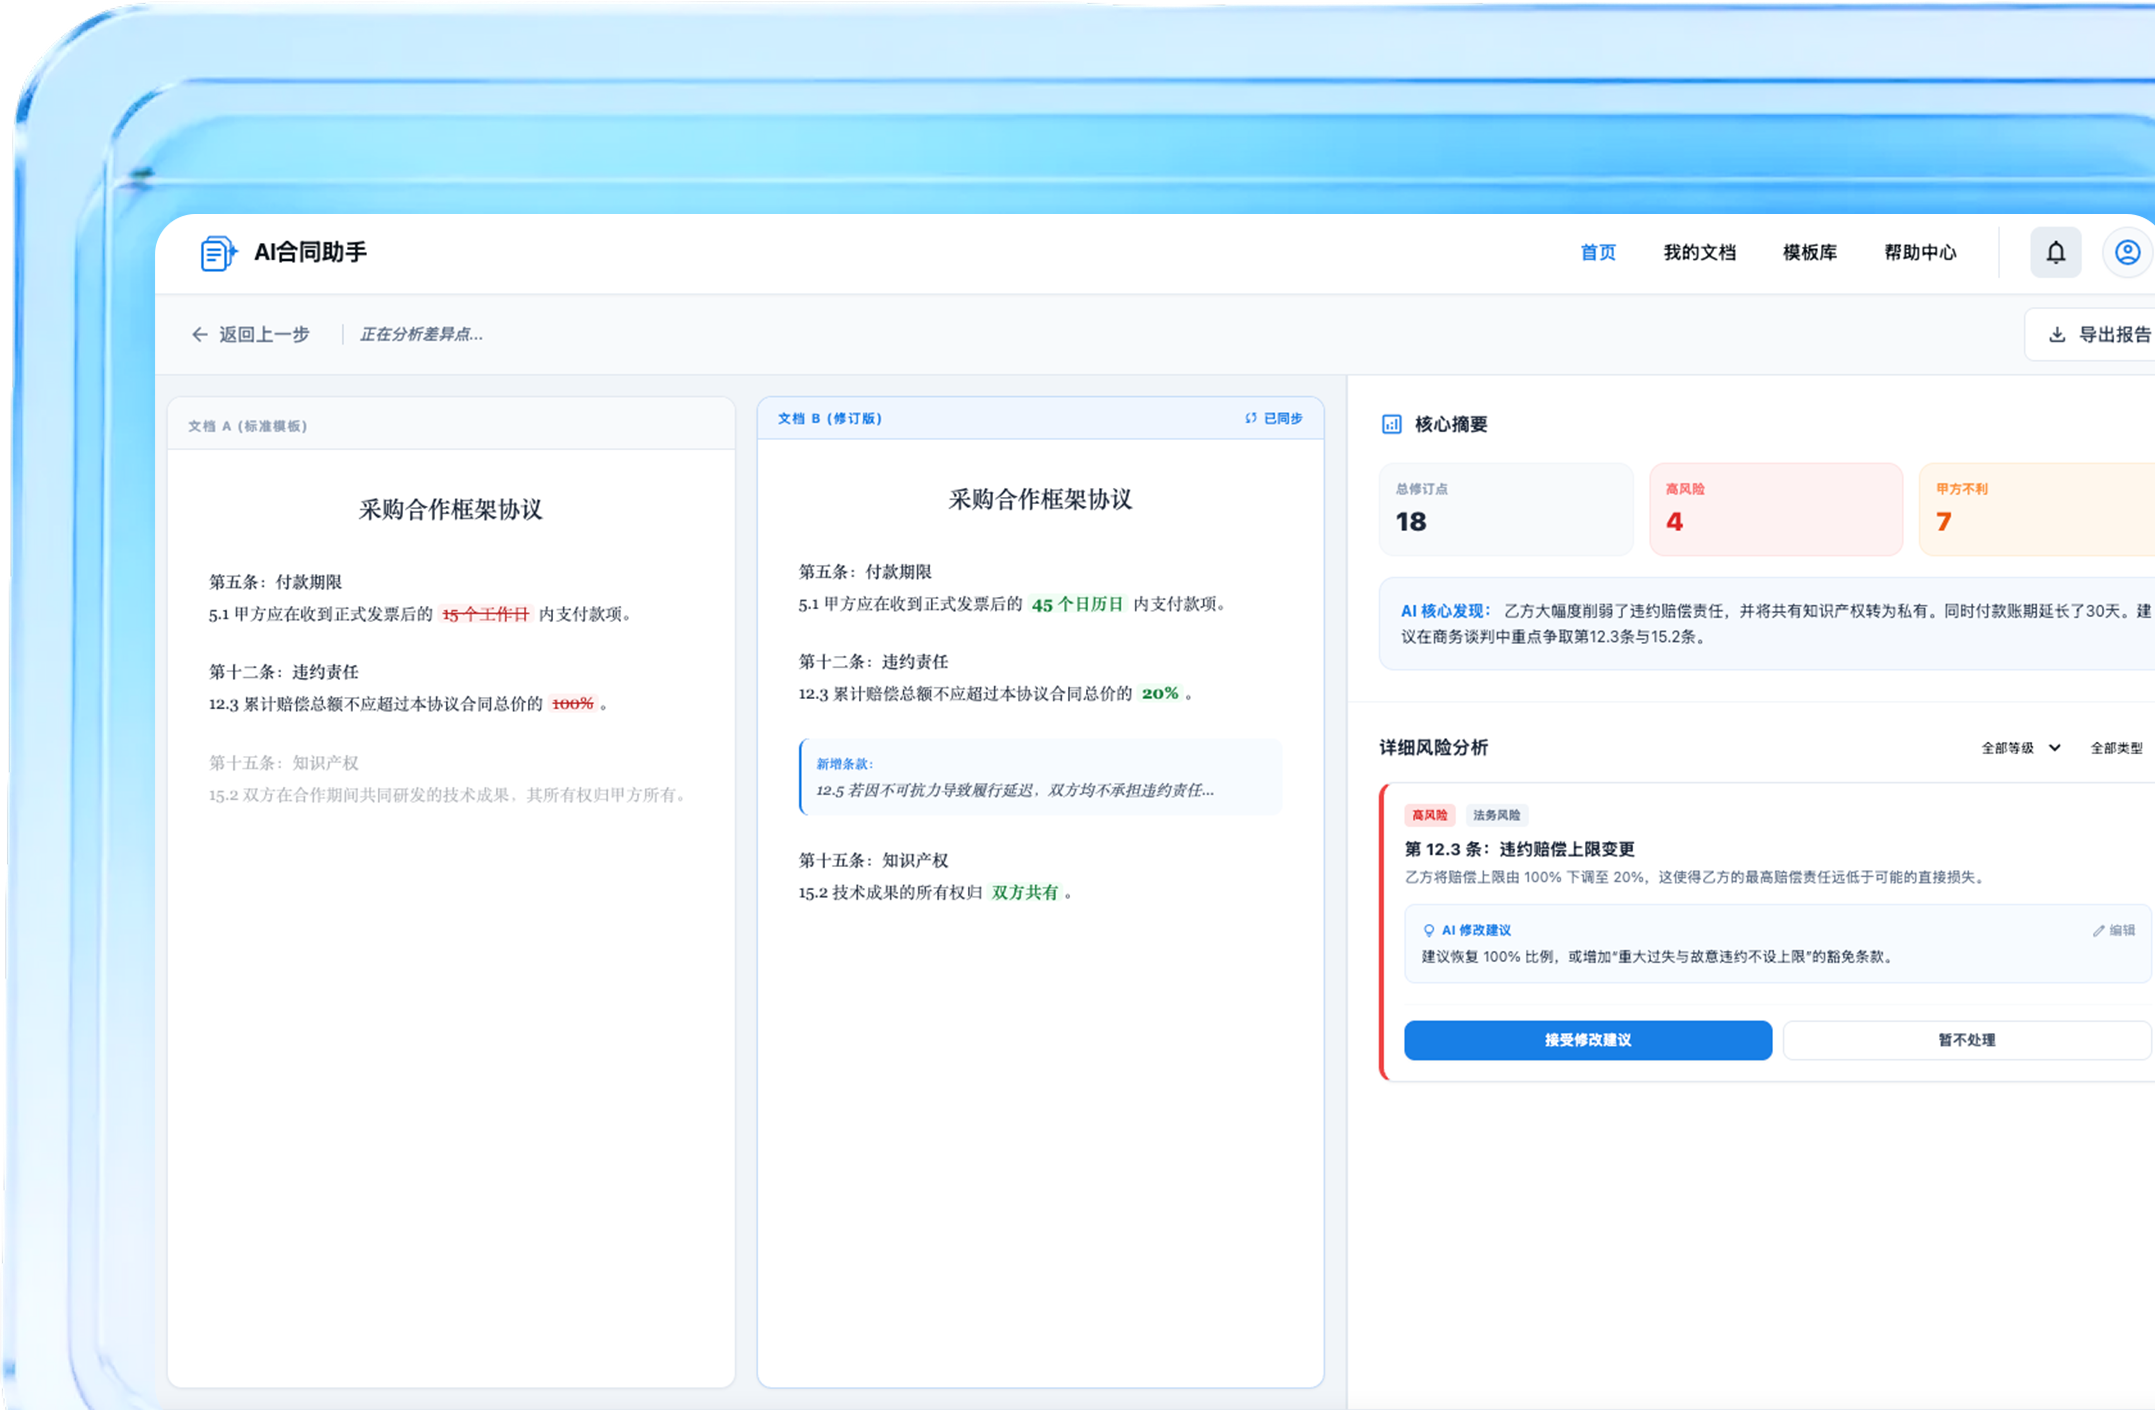
Task: Click the 新增条款 12.5 clause block
Action: point(1040,777)
